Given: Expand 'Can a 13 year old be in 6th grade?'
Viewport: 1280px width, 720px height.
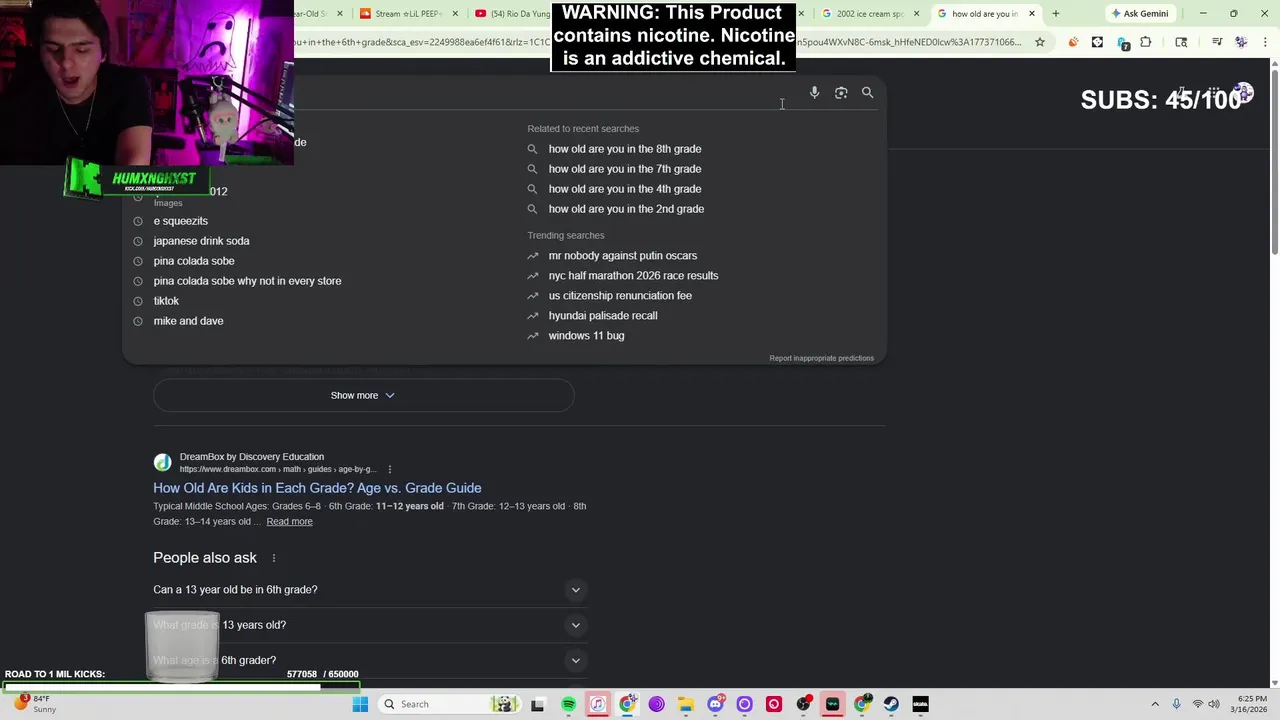Looking at the screenshot, I should [369, 590].
